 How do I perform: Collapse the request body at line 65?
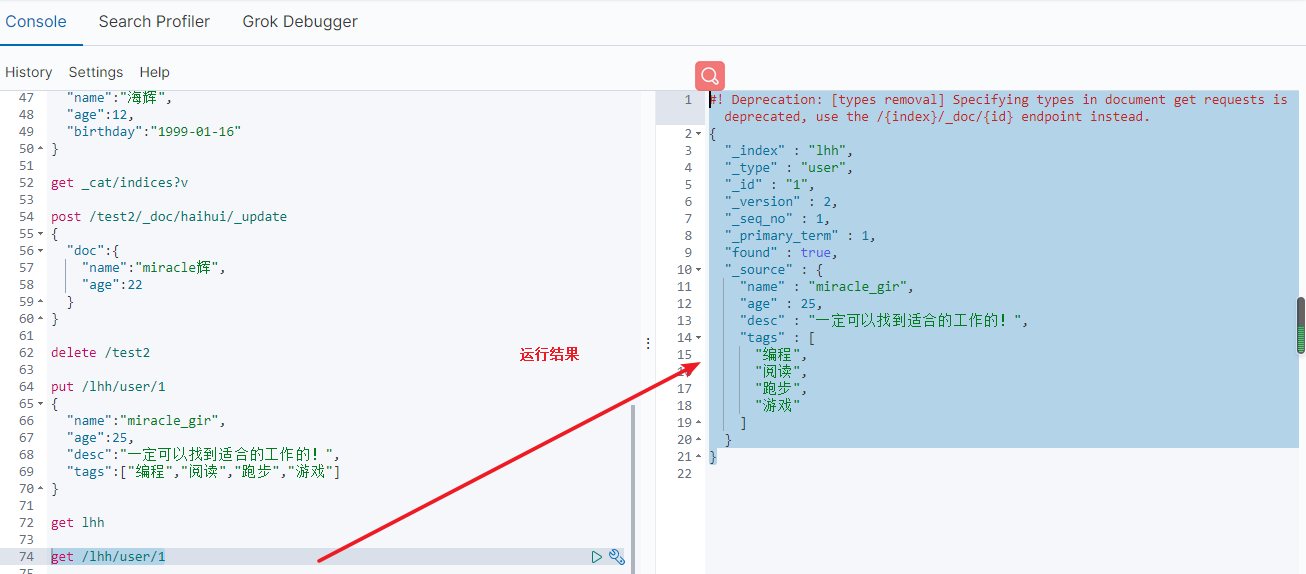coord(40,404)
